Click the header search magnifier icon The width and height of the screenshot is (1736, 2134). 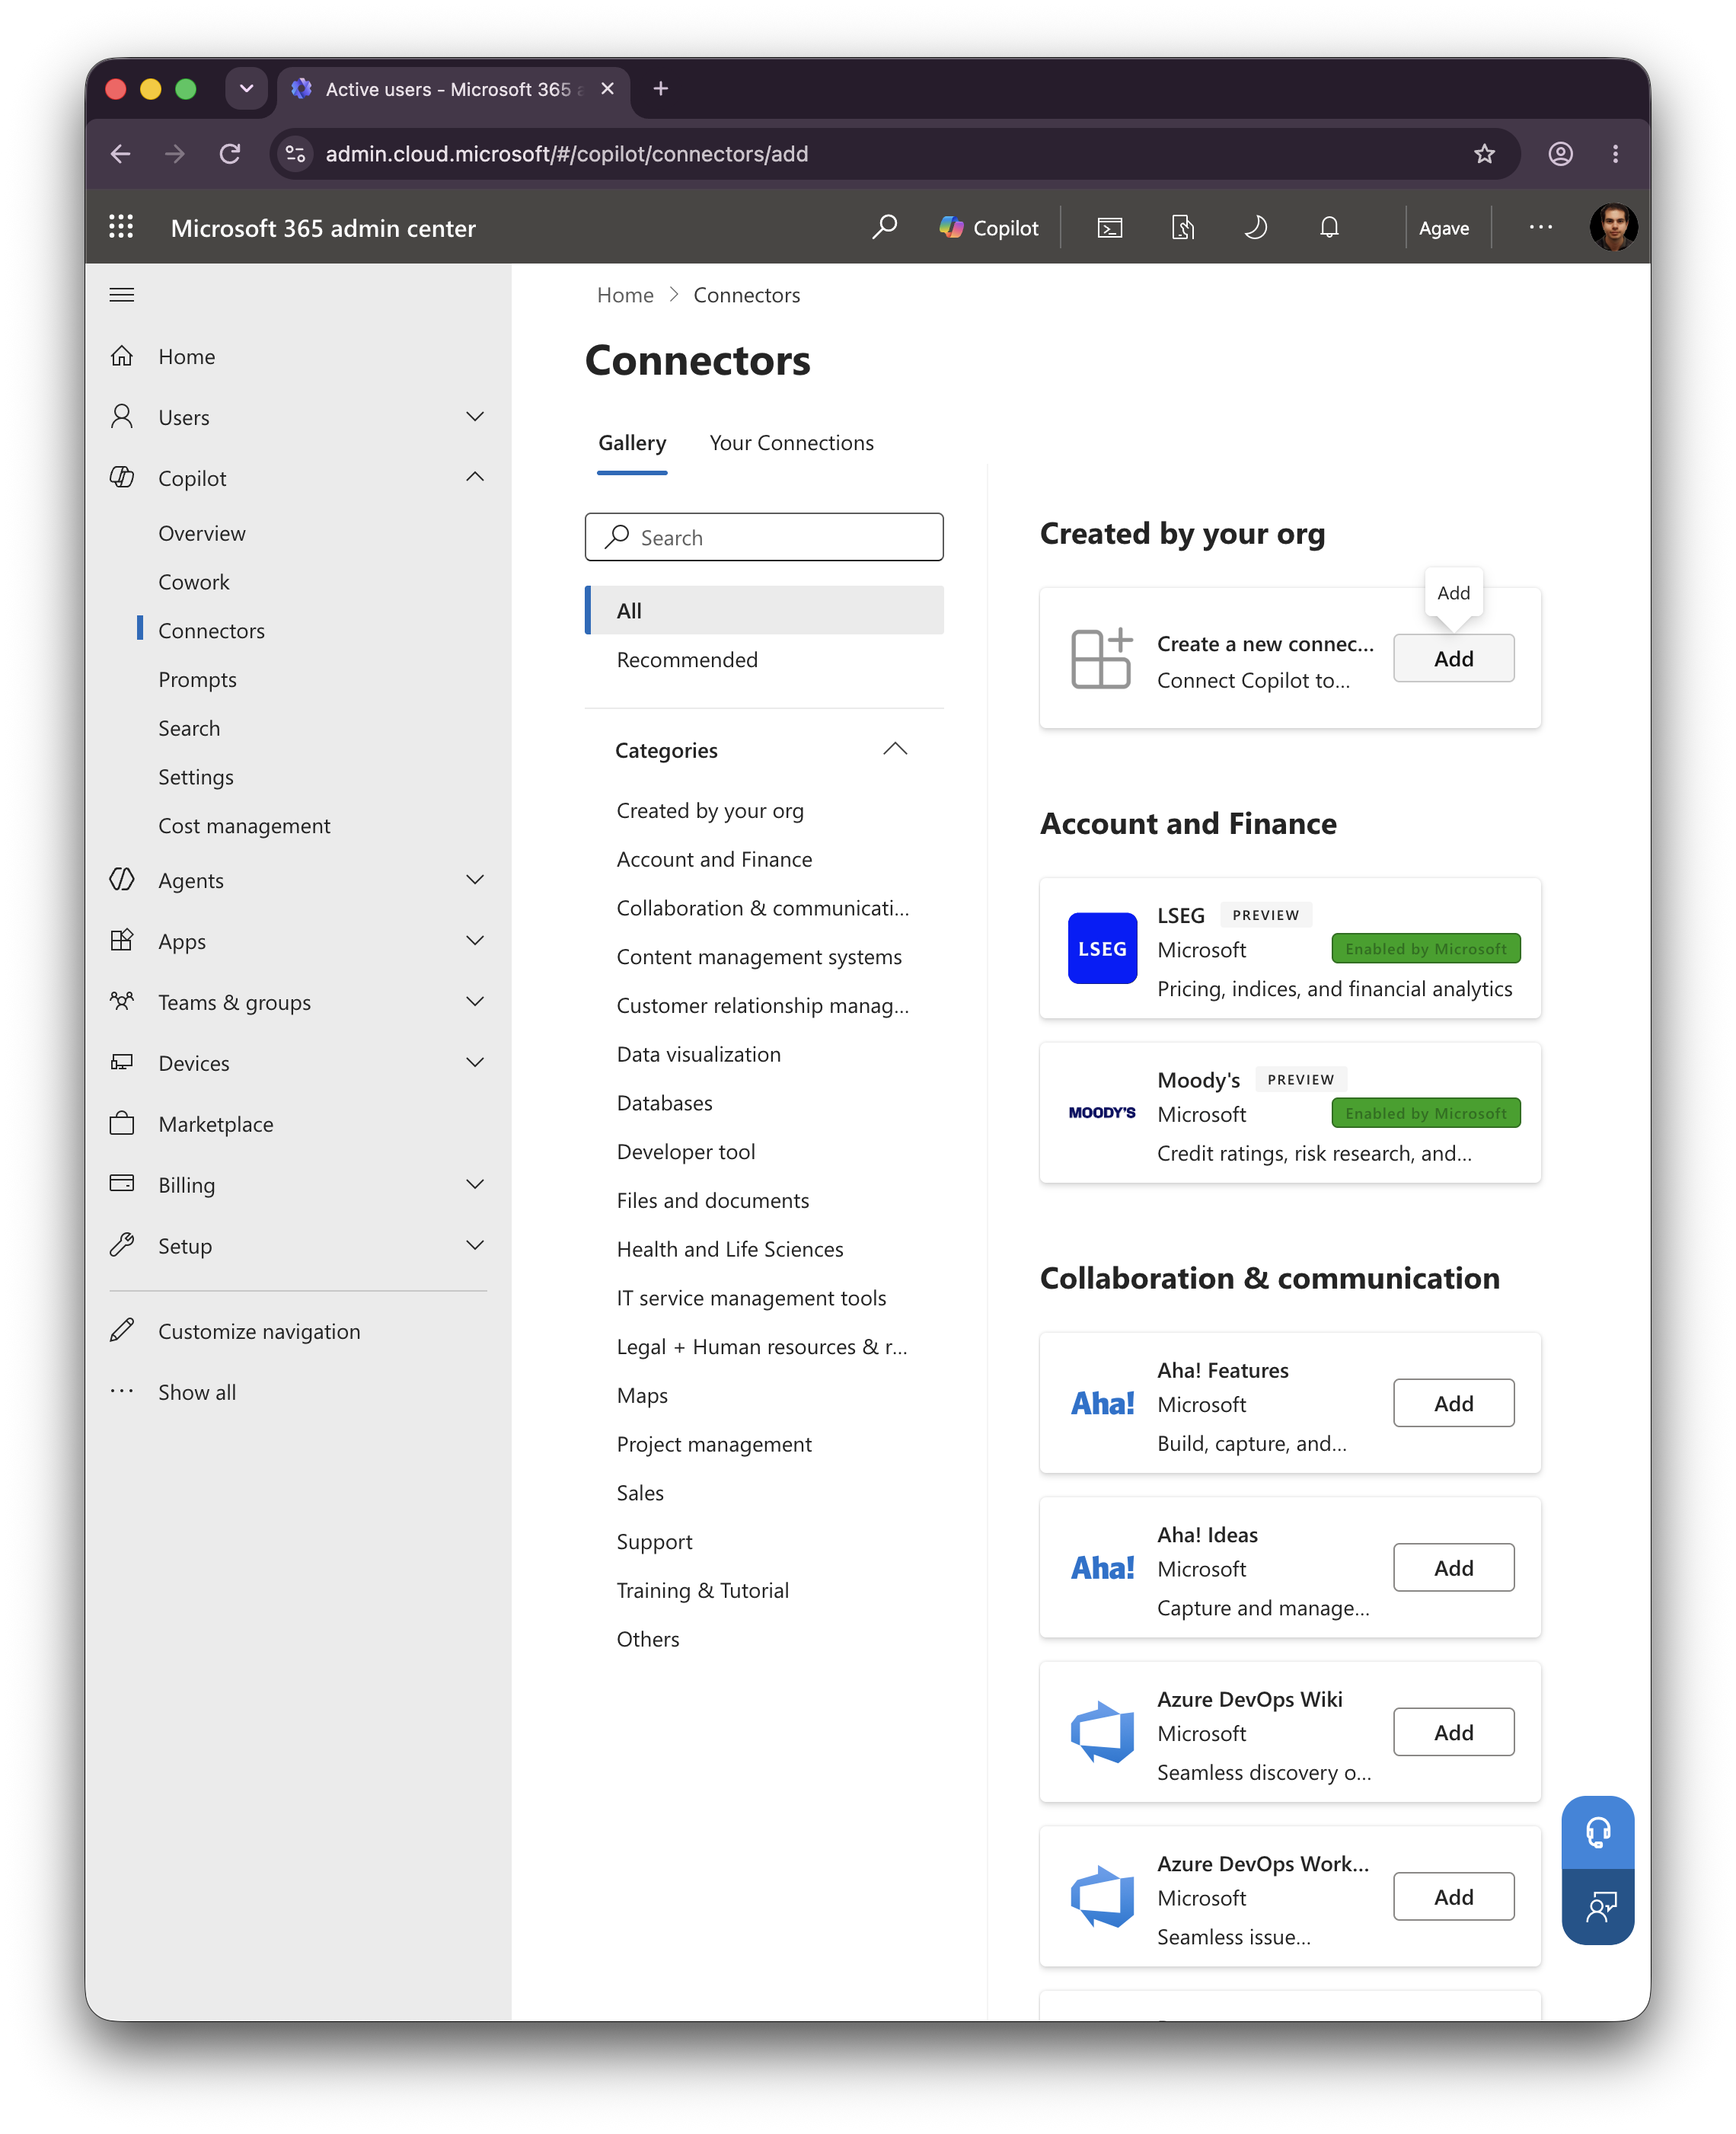tap(884, 227)
